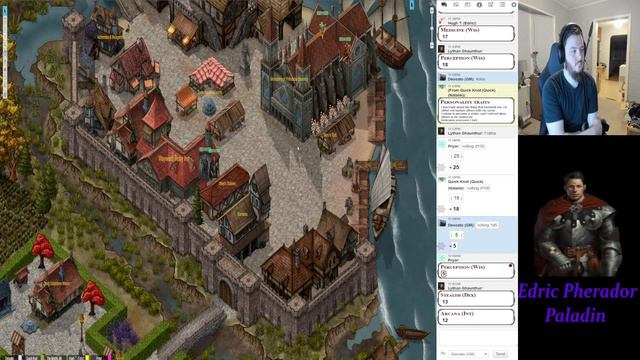Viewport: 640px width, 360px height.
Task: Open the Art Library tab in the sidebar
Action: point(456,4)
